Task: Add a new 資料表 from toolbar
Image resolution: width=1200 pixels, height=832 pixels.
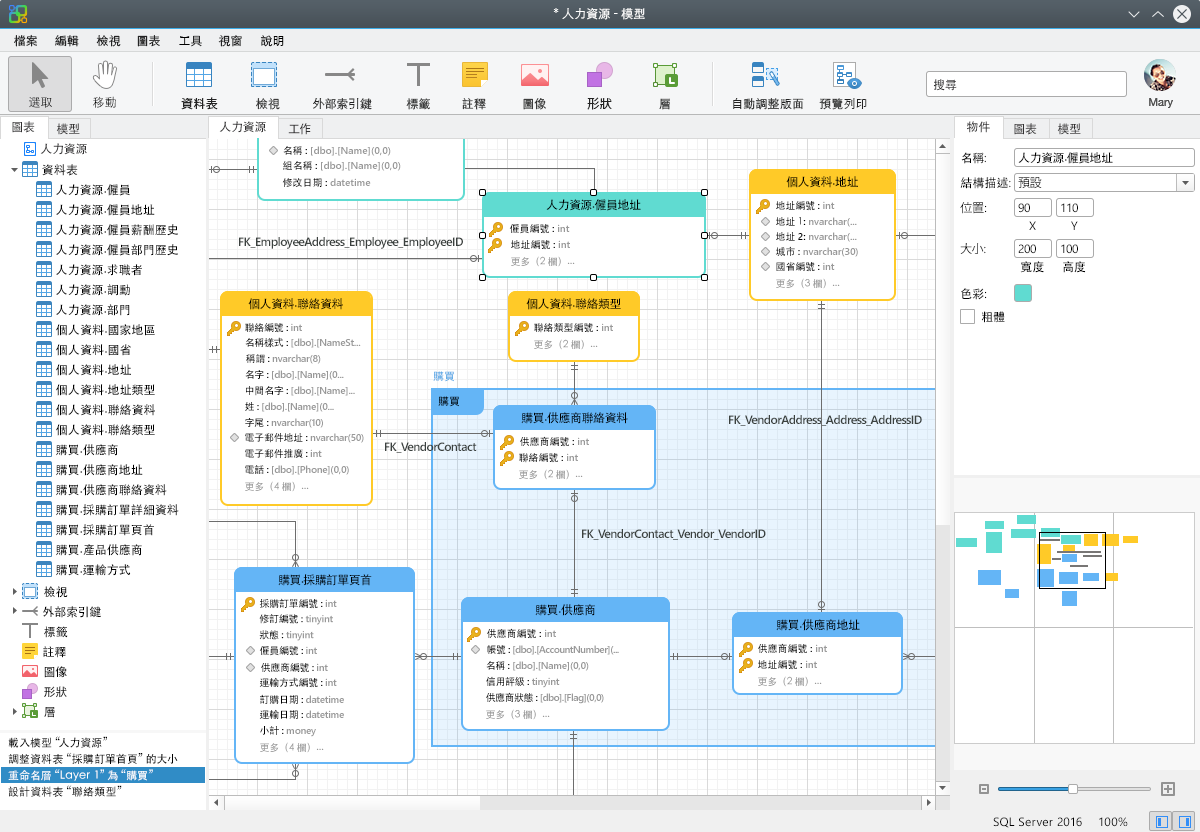Action: pos(199,83)
